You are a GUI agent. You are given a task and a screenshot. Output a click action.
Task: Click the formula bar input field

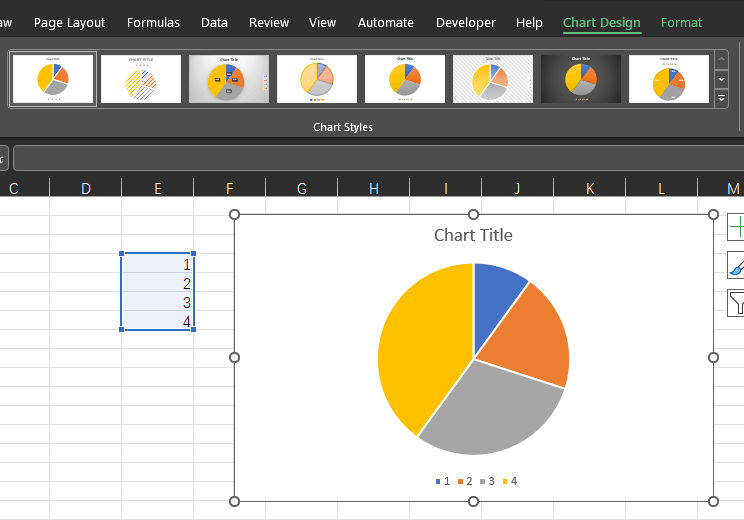click(379, 158)
